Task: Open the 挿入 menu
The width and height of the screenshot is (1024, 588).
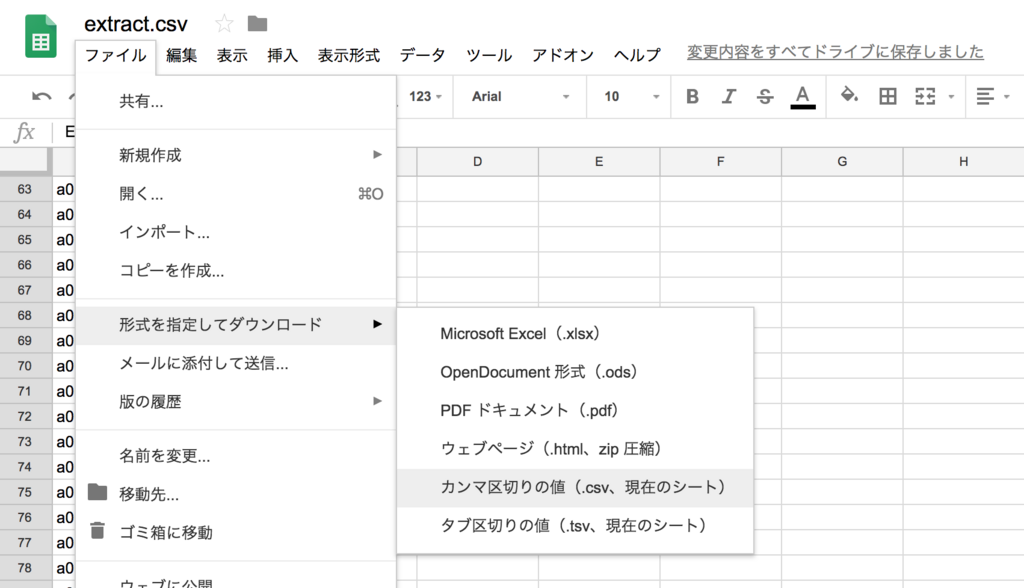Action: (282, 56)
